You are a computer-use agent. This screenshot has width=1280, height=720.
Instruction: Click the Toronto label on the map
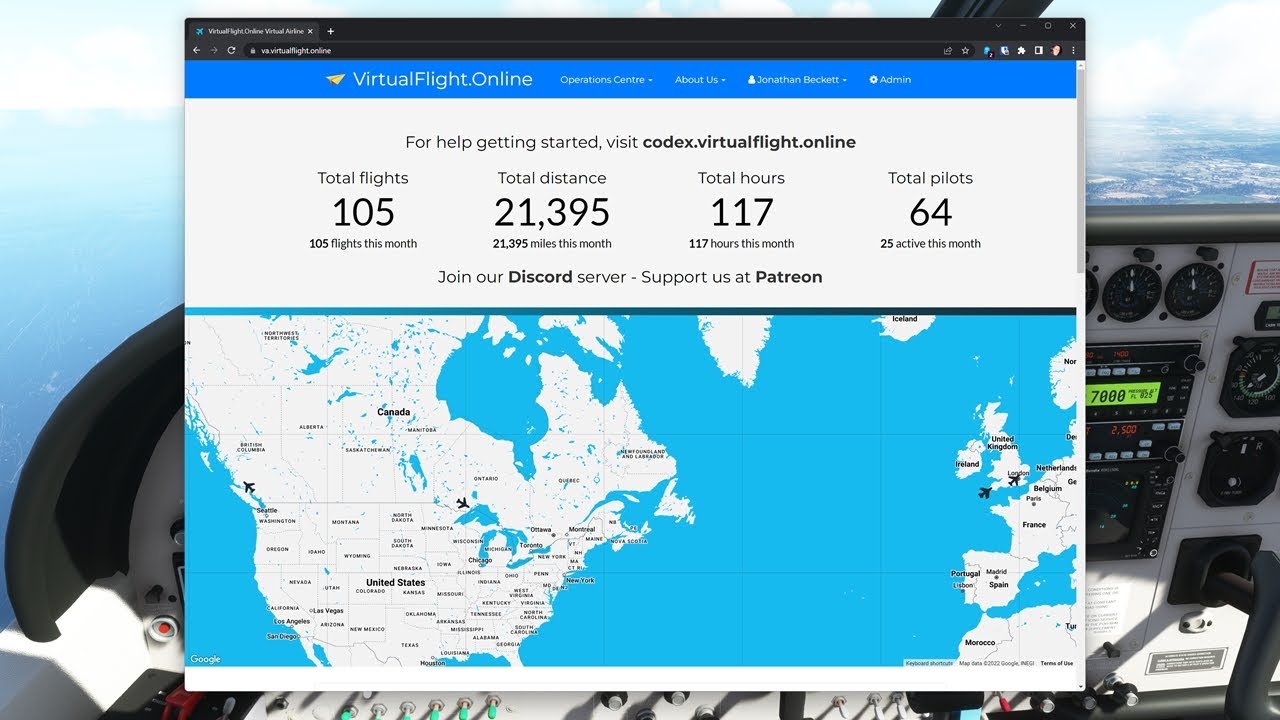(530, 545)
